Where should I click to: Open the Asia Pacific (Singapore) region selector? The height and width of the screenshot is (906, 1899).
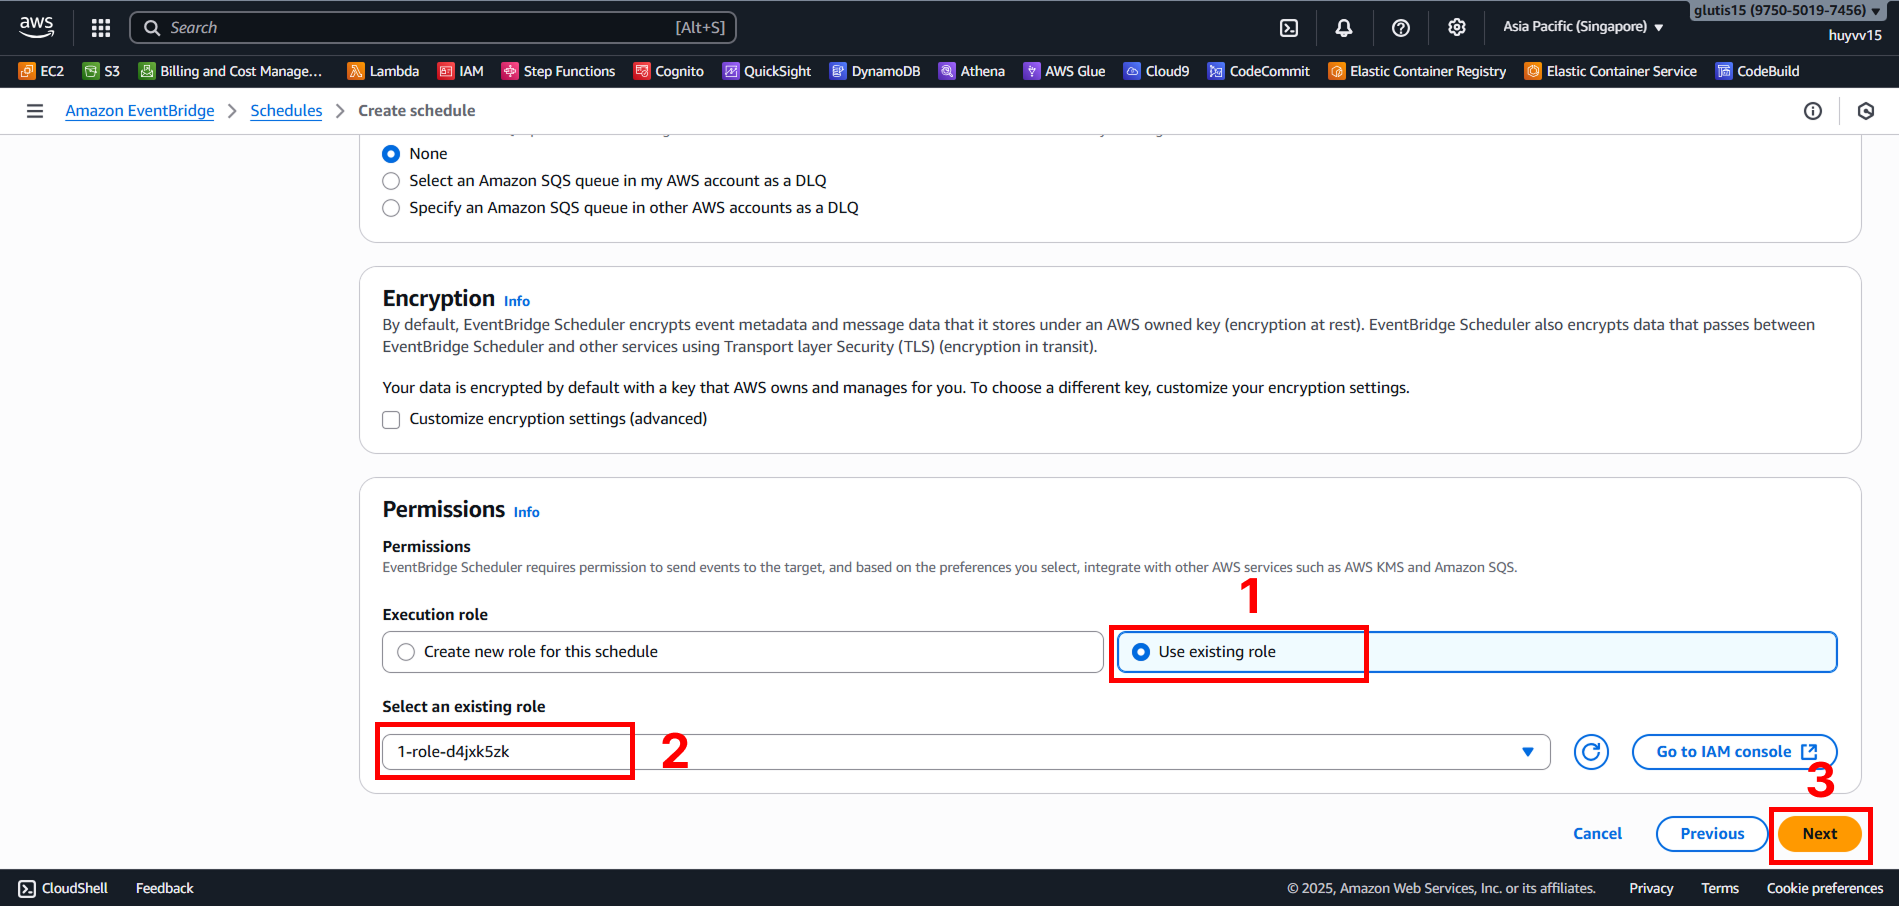(x=1582, y=27)
